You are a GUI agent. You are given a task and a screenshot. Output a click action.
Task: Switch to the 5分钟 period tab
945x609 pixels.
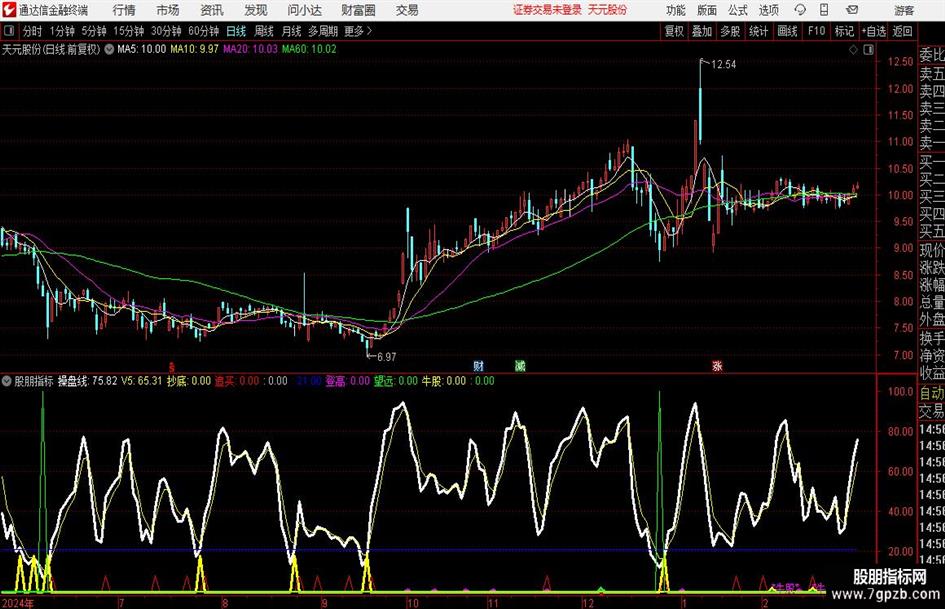click(94, 31)
